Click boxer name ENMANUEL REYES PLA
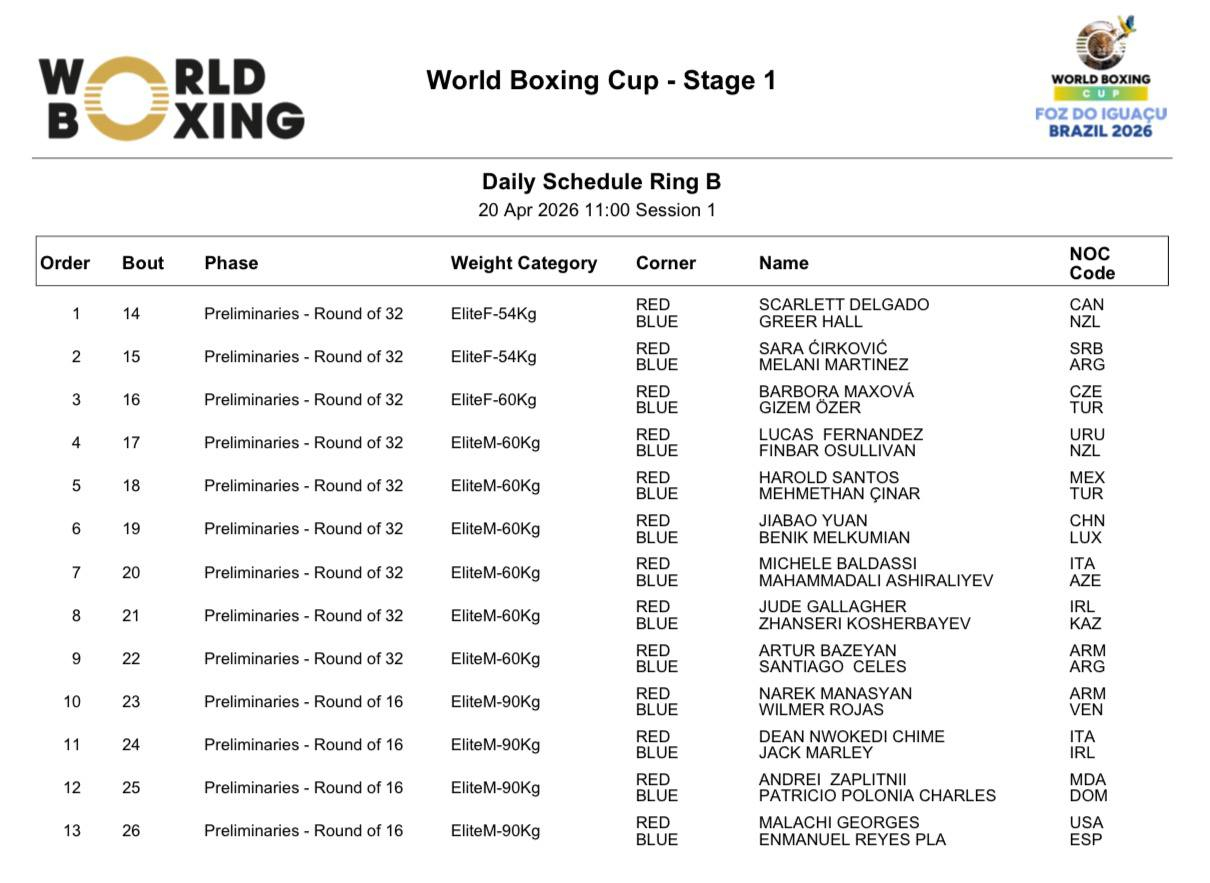This screenshot has height=883, width=1210. pos(852,840)
